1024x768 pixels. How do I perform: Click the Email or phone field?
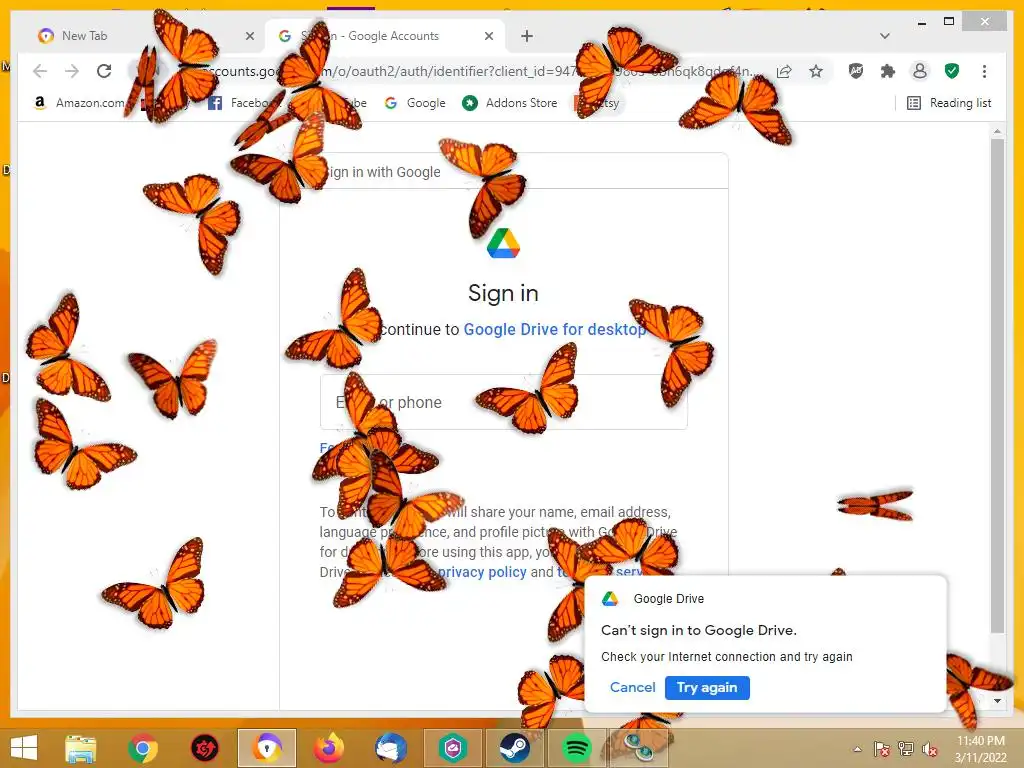click(x=504, y=402)
